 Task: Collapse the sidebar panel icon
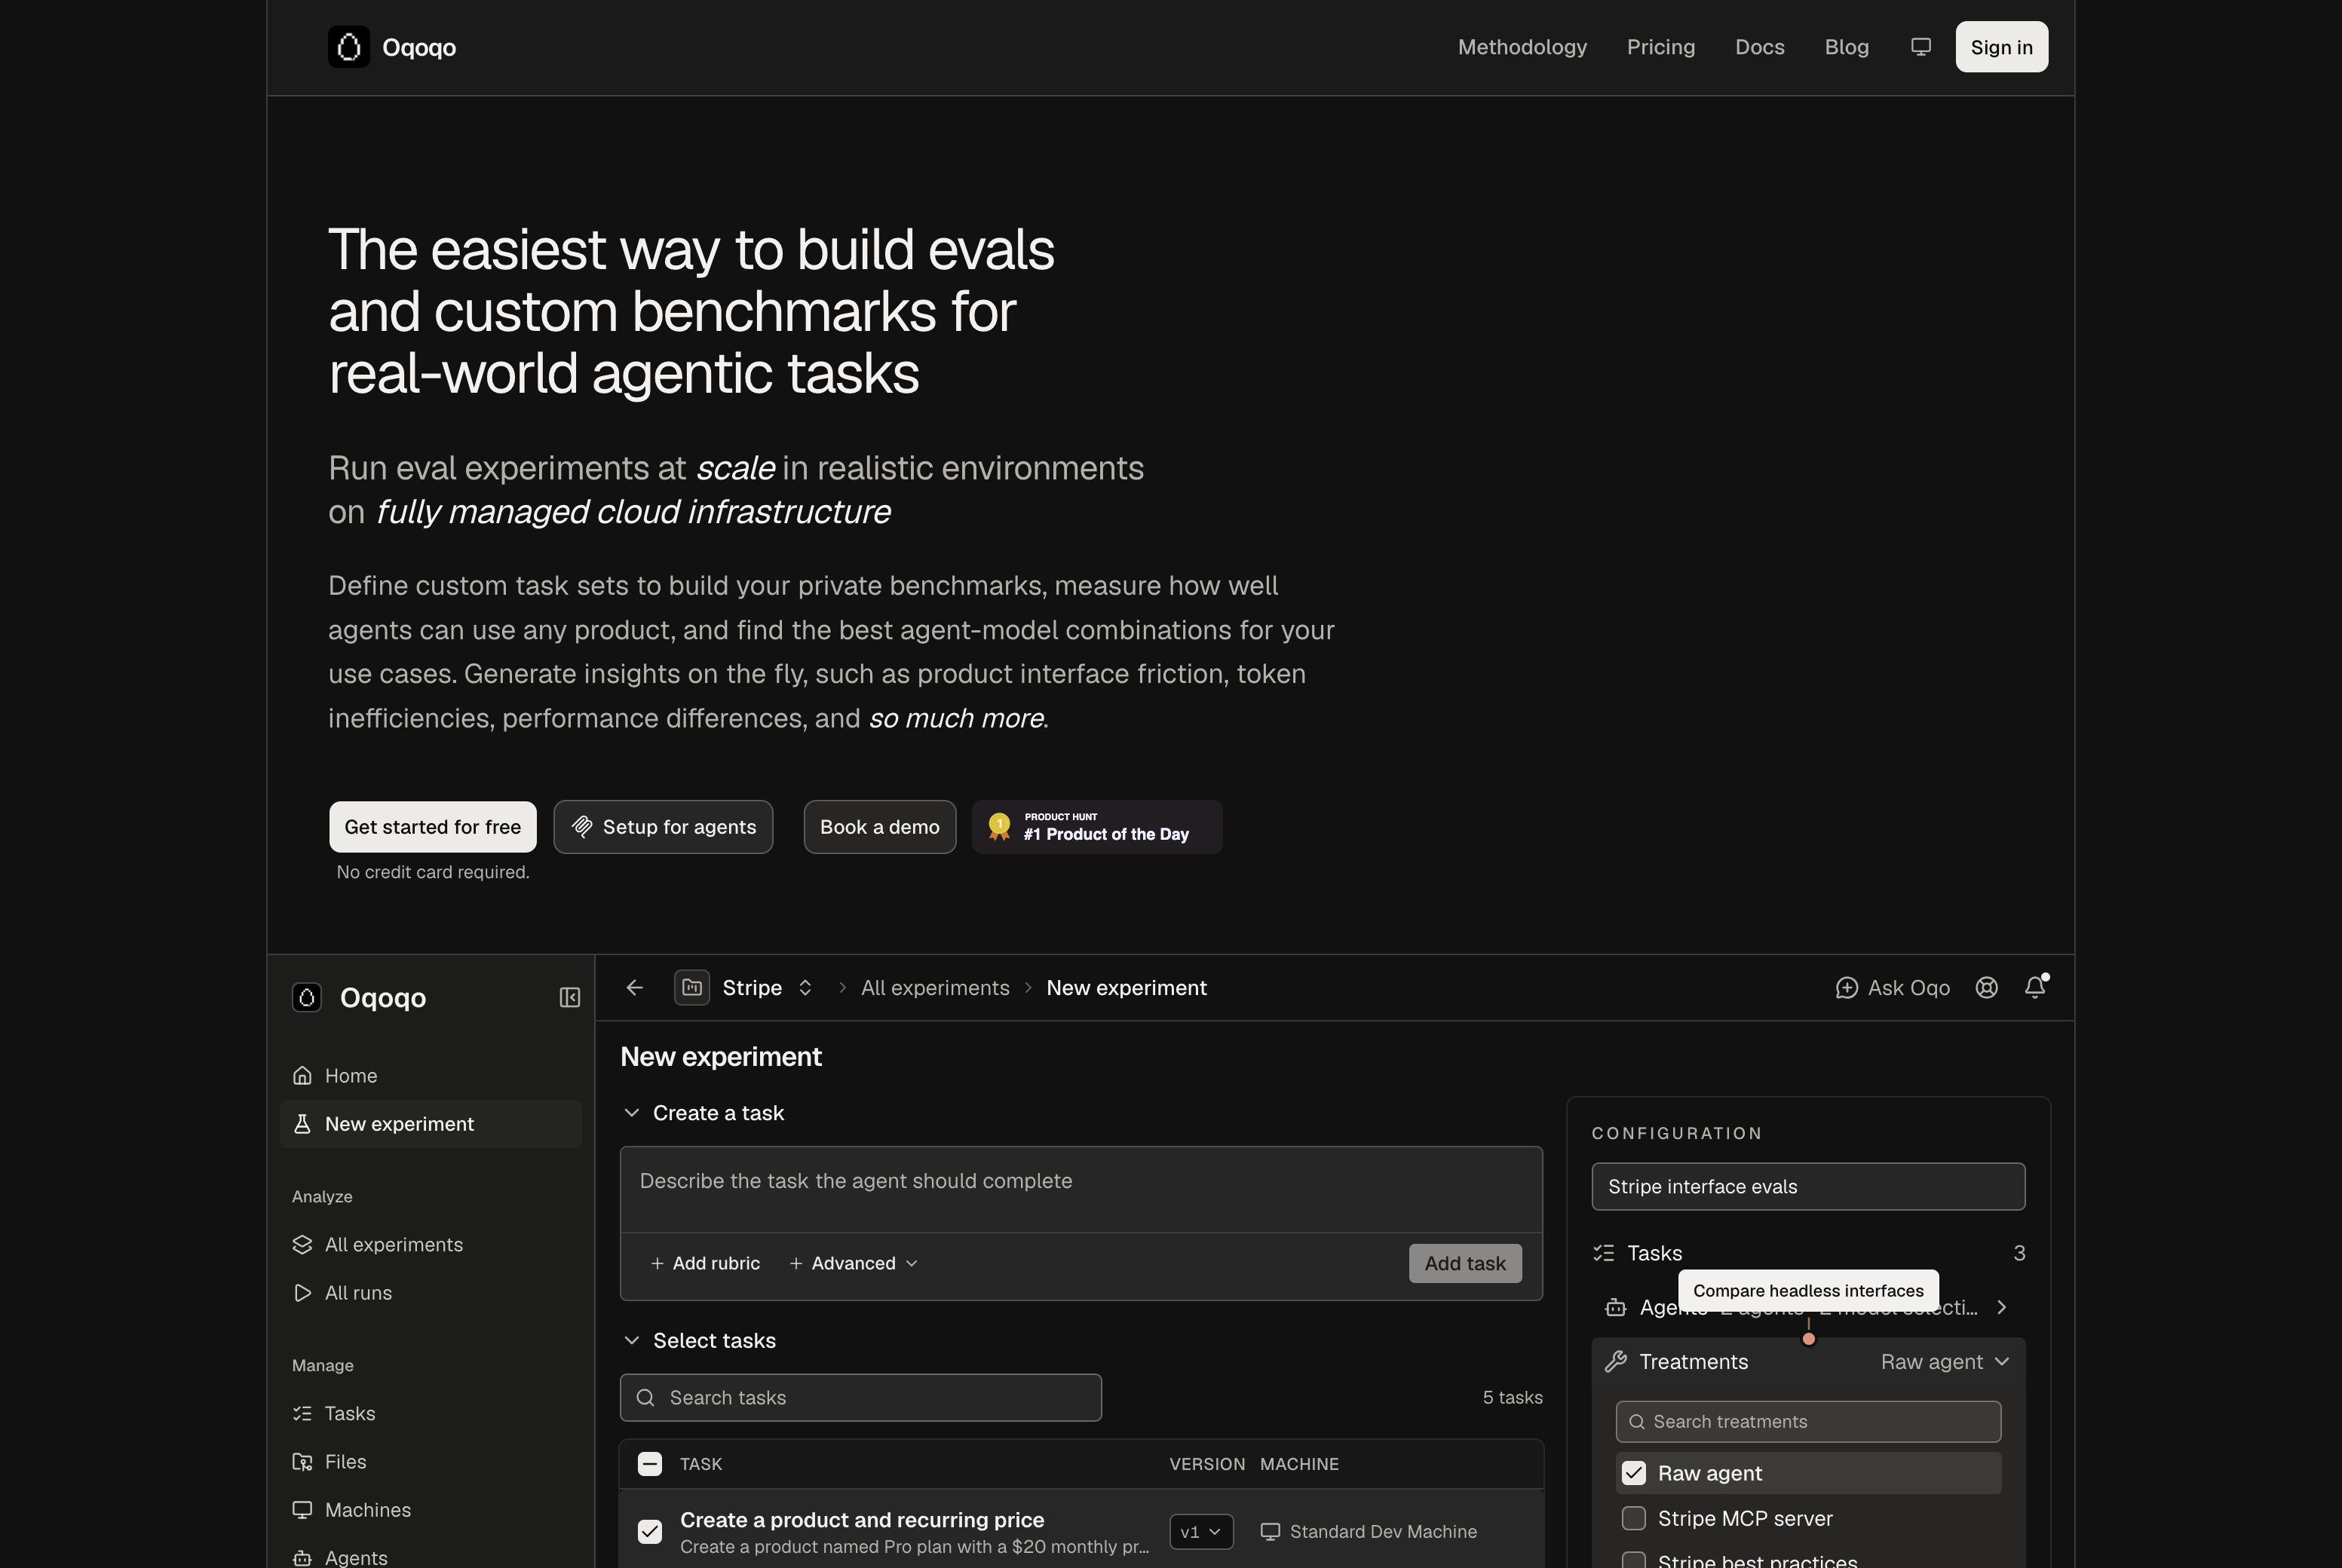click(570, 997)
